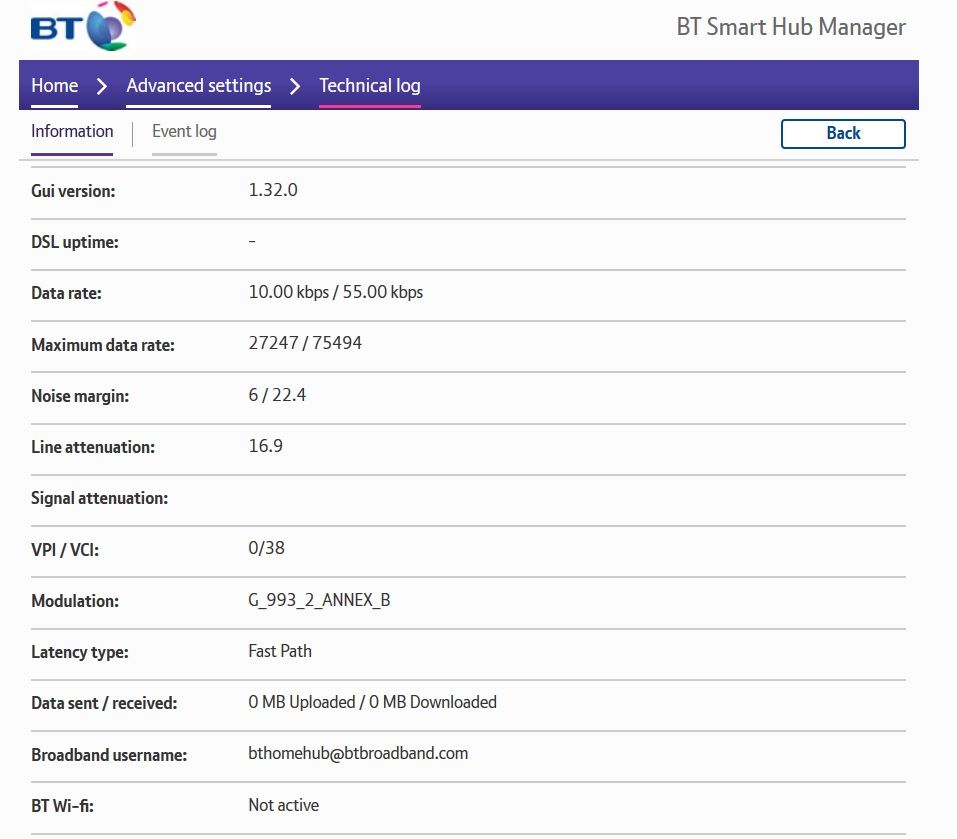The image size is (957, 839).
Task: Select maximum data rate 27247 / 75494
Action: click(305, 343)
